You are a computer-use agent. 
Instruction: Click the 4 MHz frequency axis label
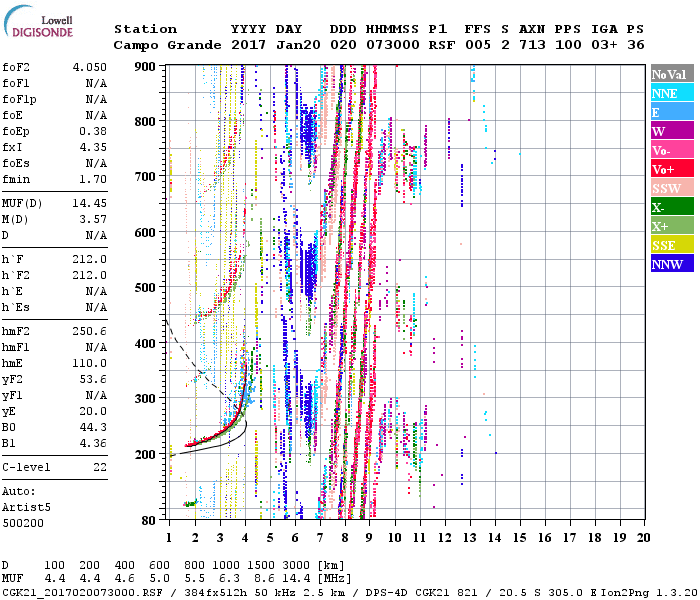245,538
